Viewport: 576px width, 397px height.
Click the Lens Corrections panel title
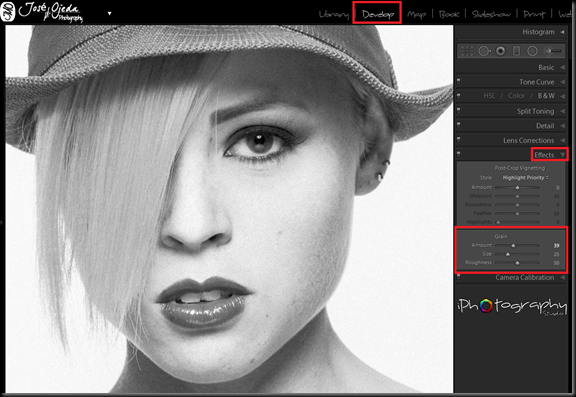point(528,140)
